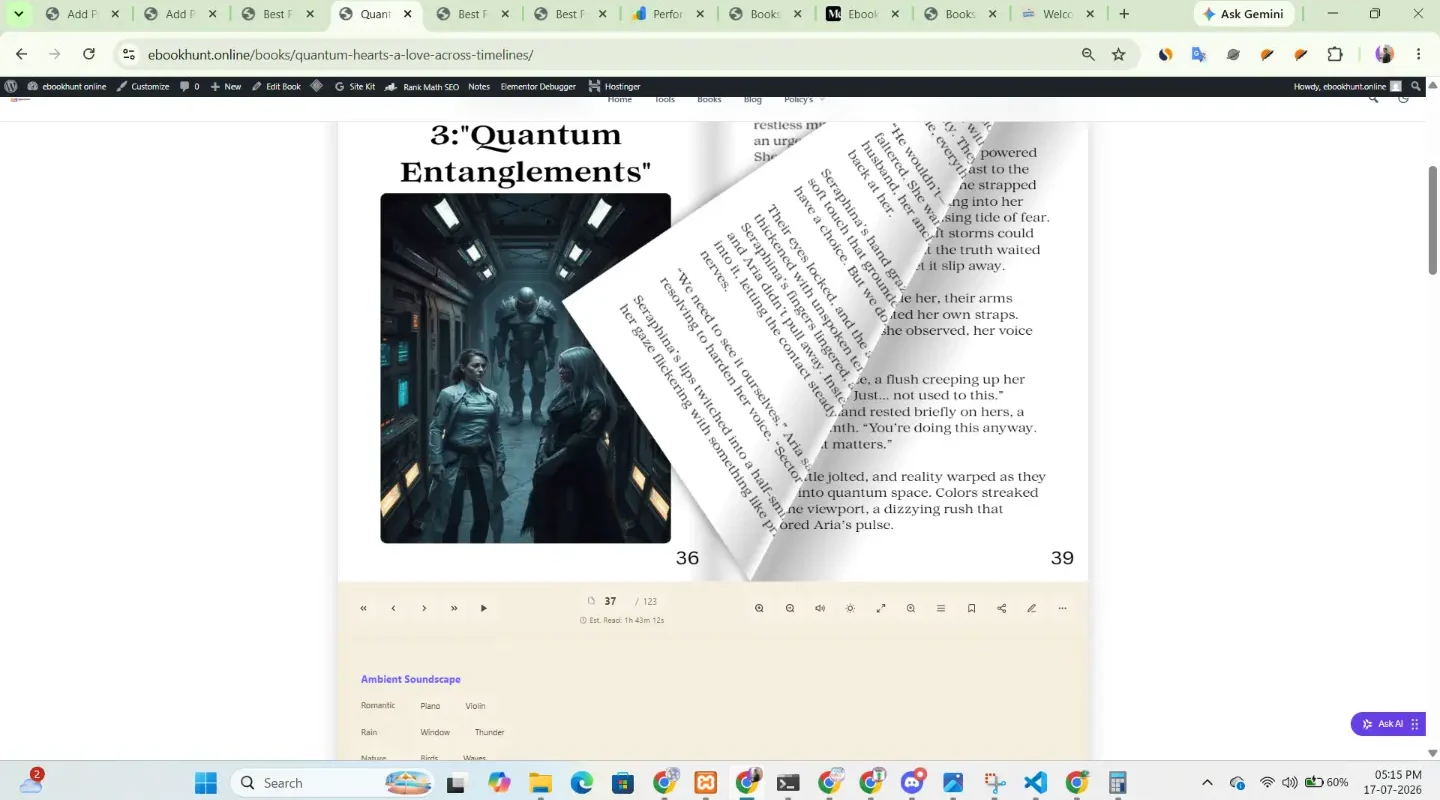Click the address bar URL
Screen dimensions: 1440x800
(340, 55)
